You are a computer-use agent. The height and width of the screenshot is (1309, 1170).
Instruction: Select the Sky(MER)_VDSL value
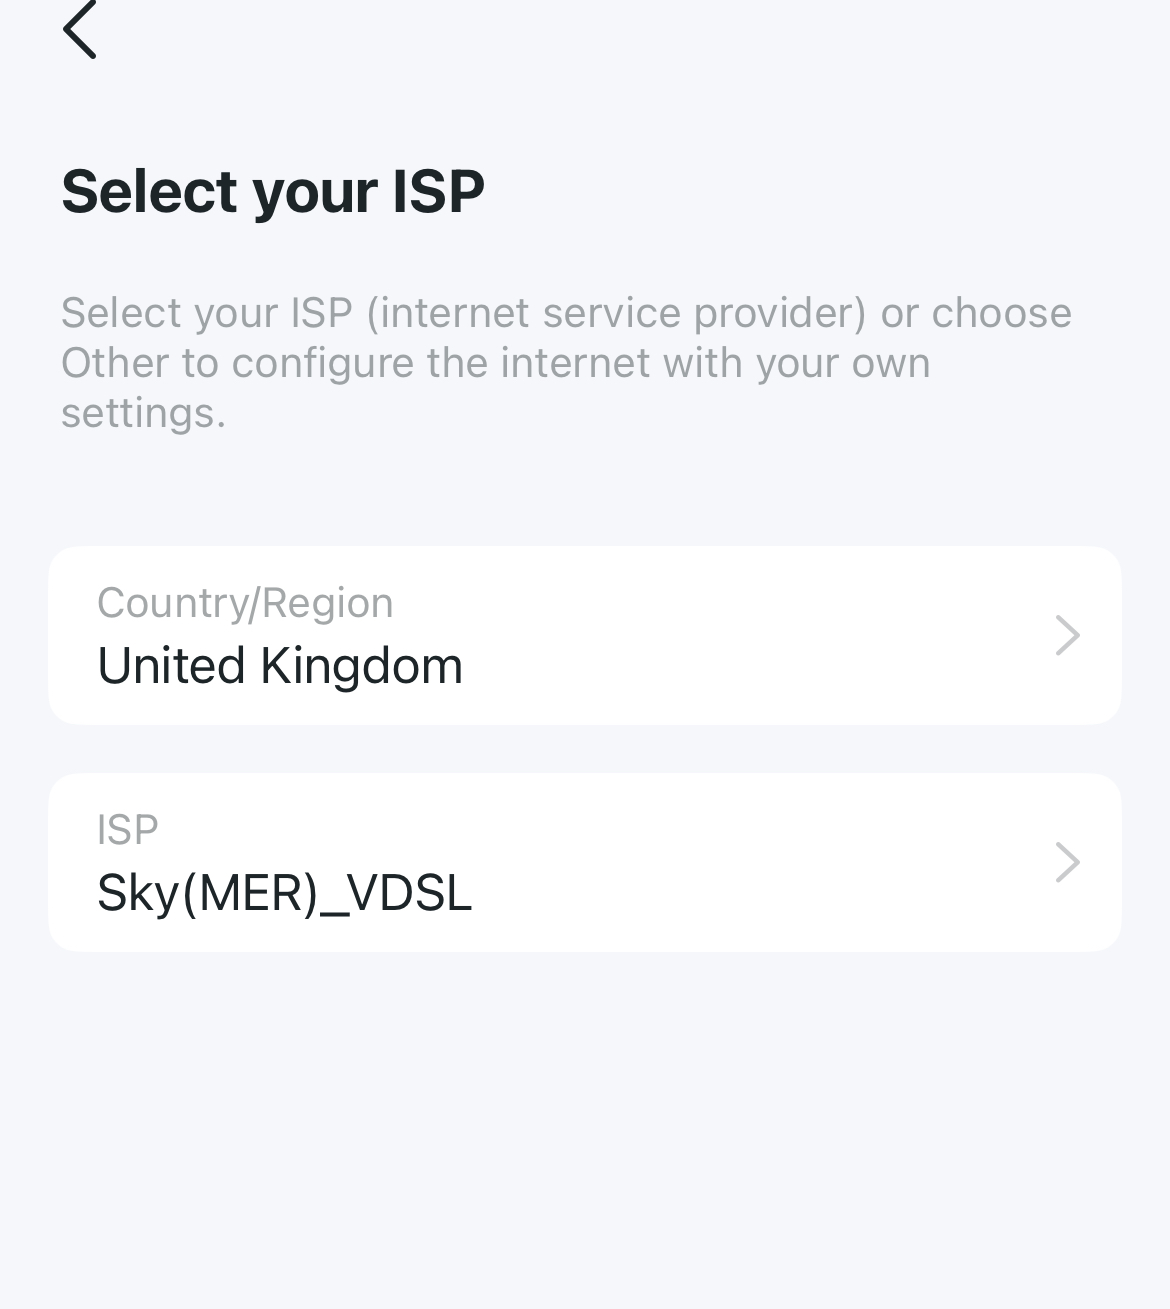(284, 893)
